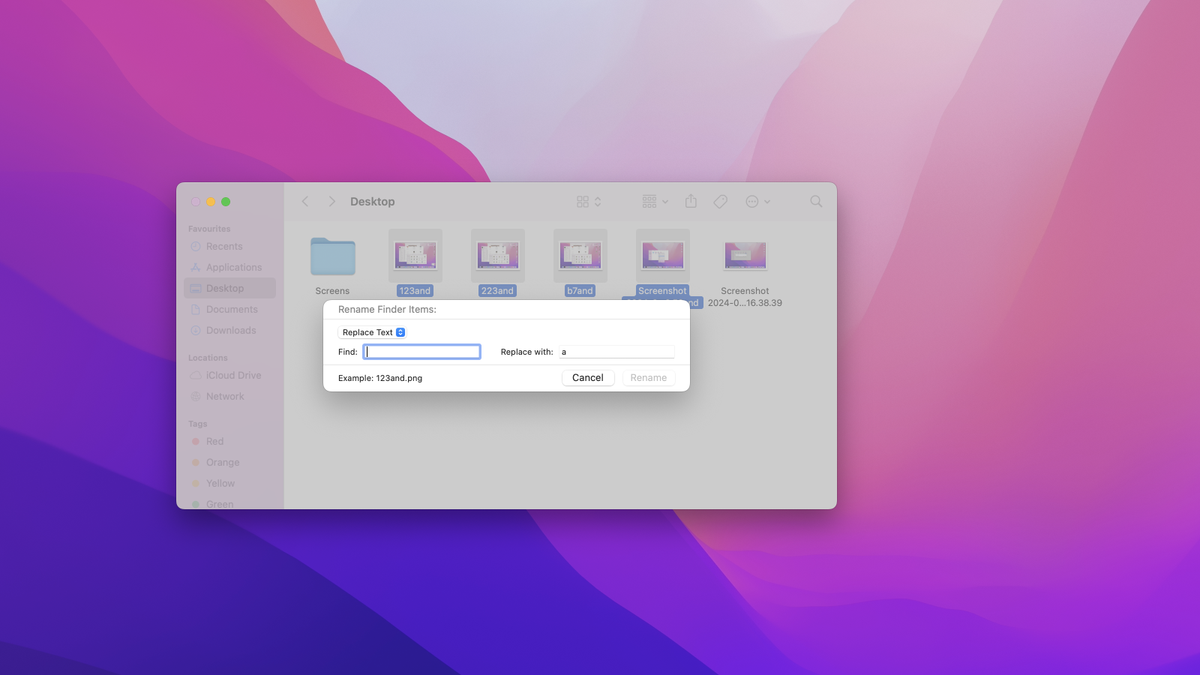
Task: Open Documents in the Finder sidebar
Action: coord(230,309)
